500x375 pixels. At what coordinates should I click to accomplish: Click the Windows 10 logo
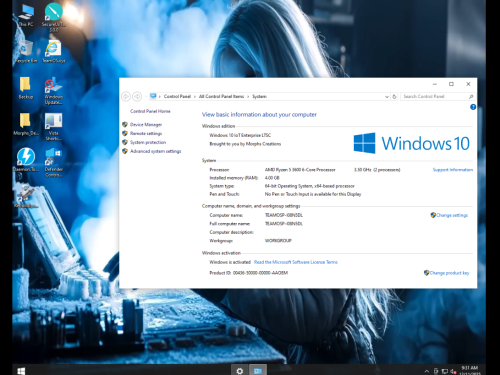point(412,143)
